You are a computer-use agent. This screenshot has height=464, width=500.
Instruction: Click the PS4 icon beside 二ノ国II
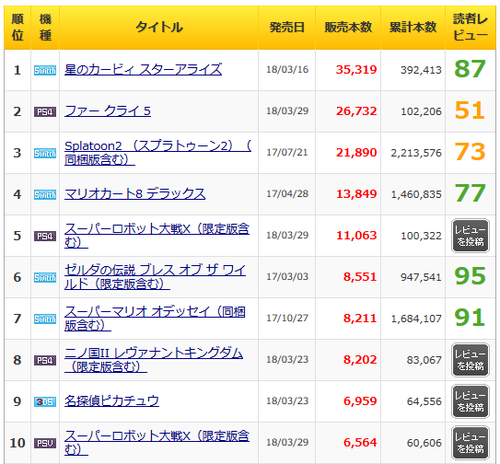click(x=45, y=360)
